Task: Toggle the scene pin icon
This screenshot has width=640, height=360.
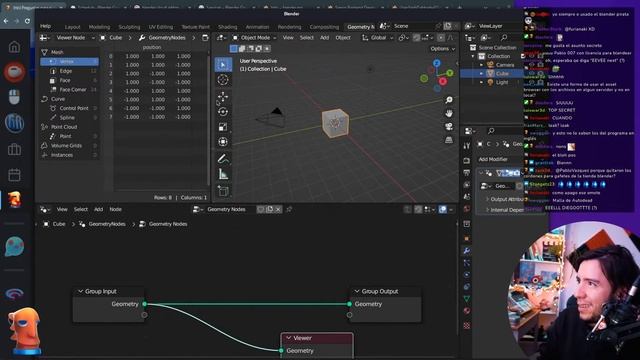Action: click(x=438, y=26)
